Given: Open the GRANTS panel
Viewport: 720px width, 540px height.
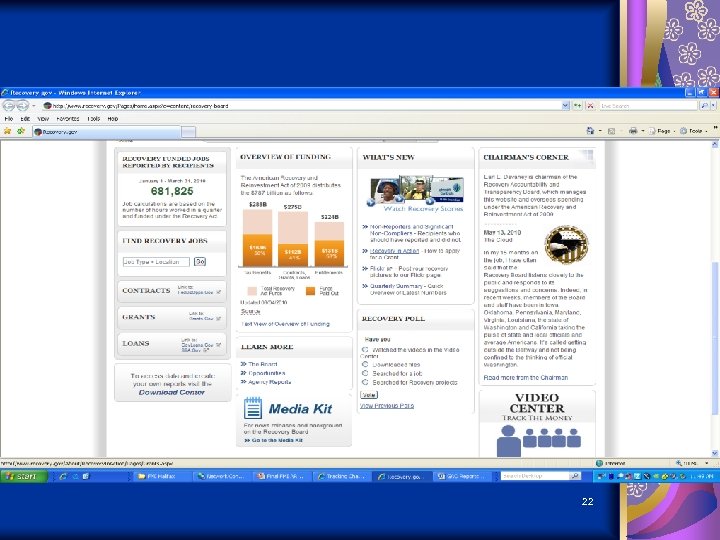Looking at the screenshot, I should point(172,317).
